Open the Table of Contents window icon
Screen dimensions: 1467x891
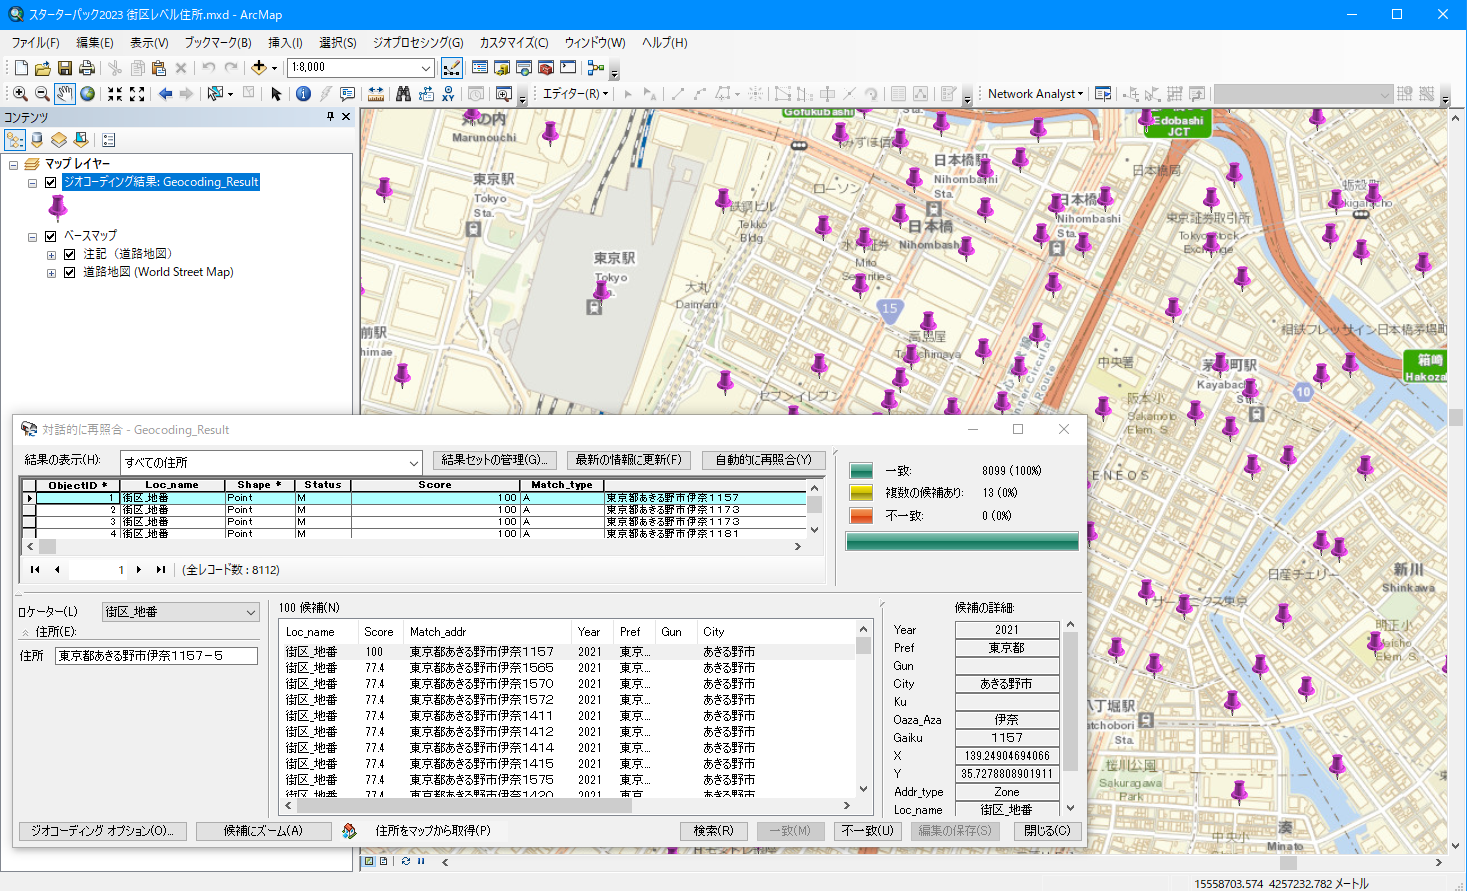click(x=480, y=68)
